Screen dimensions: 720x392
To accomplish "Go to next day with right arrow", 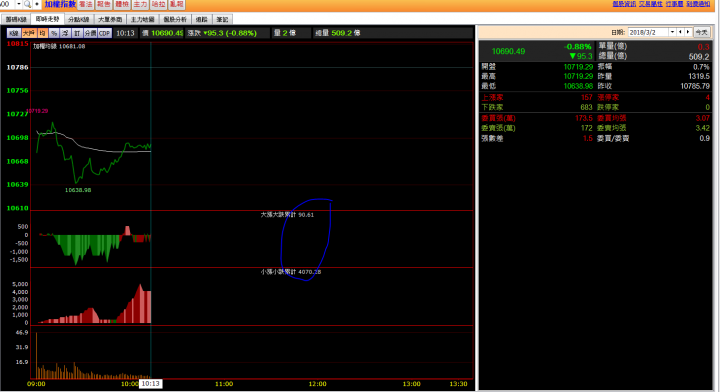I will pos(688,32).
